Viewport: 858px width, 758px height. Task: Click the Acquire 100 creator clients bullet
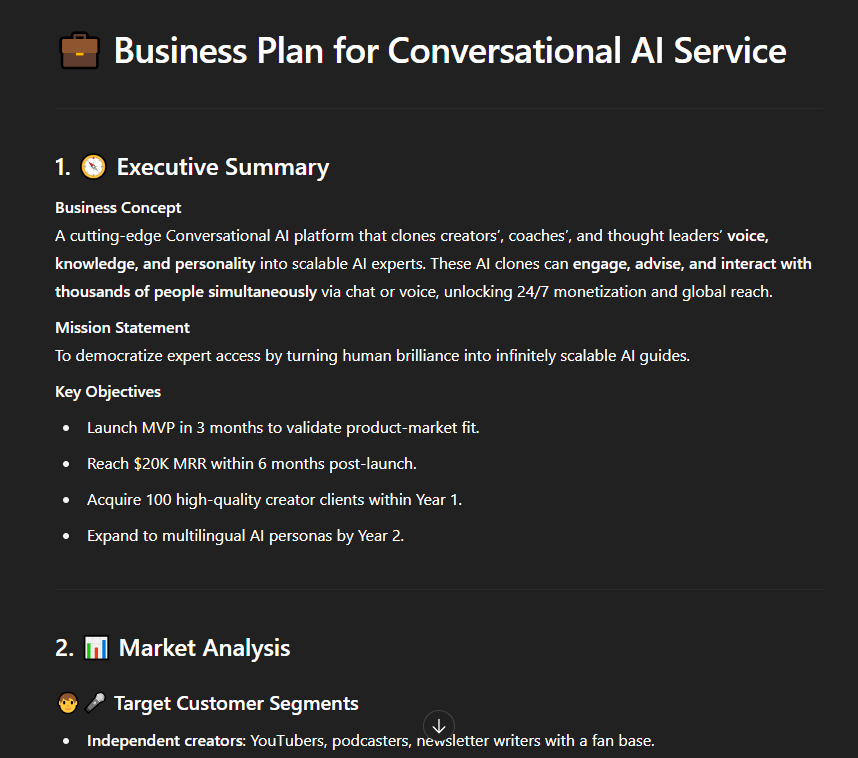(275, 500)
